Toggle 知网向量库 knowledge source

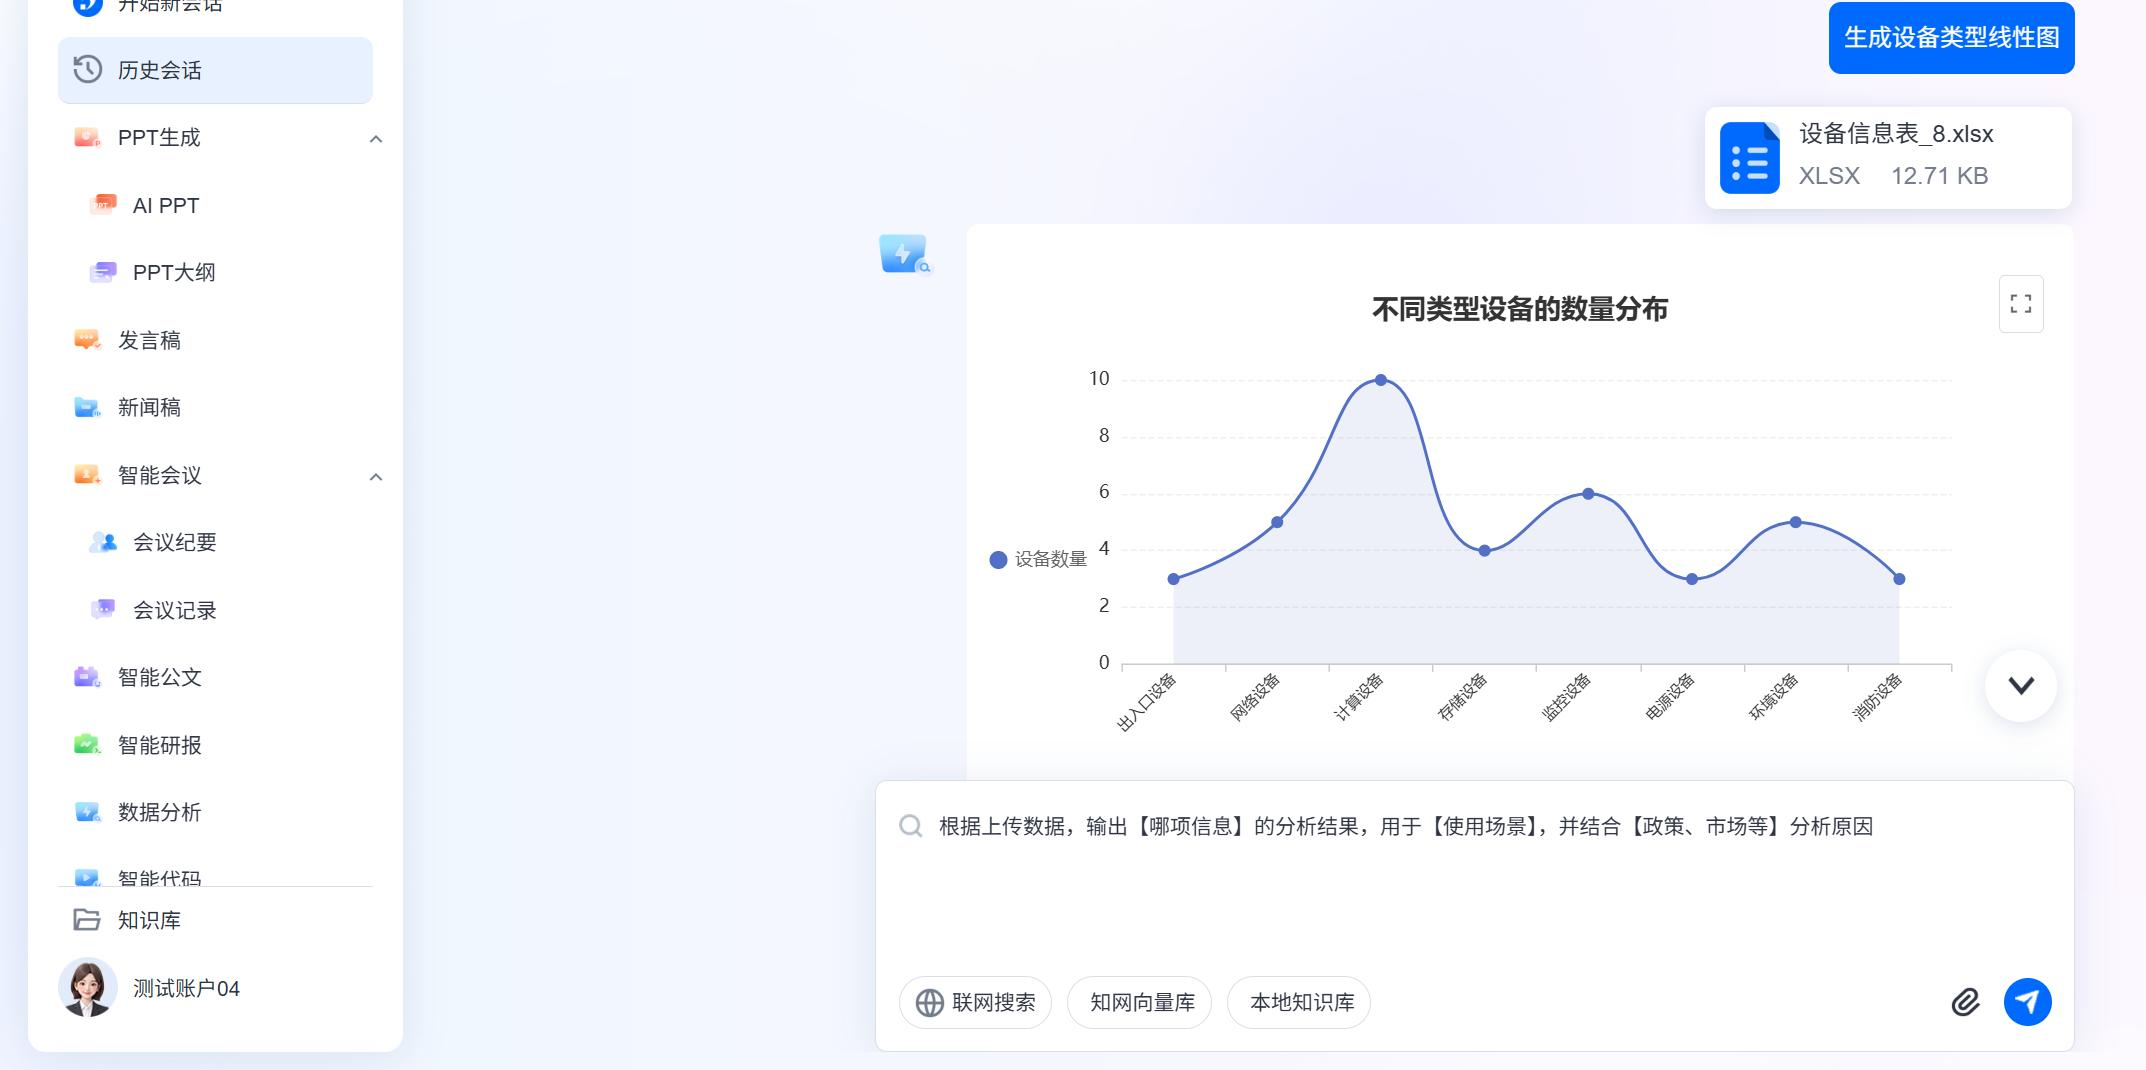1139,1002
